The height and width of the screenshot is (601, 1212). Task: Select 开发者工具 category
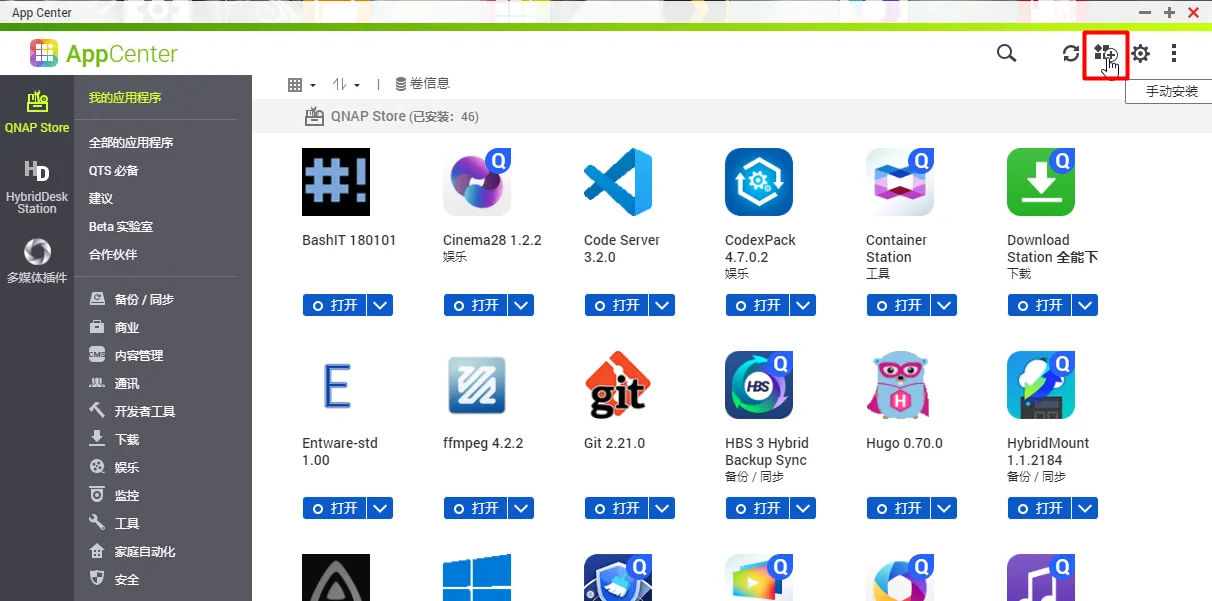(x=144, y=411)
